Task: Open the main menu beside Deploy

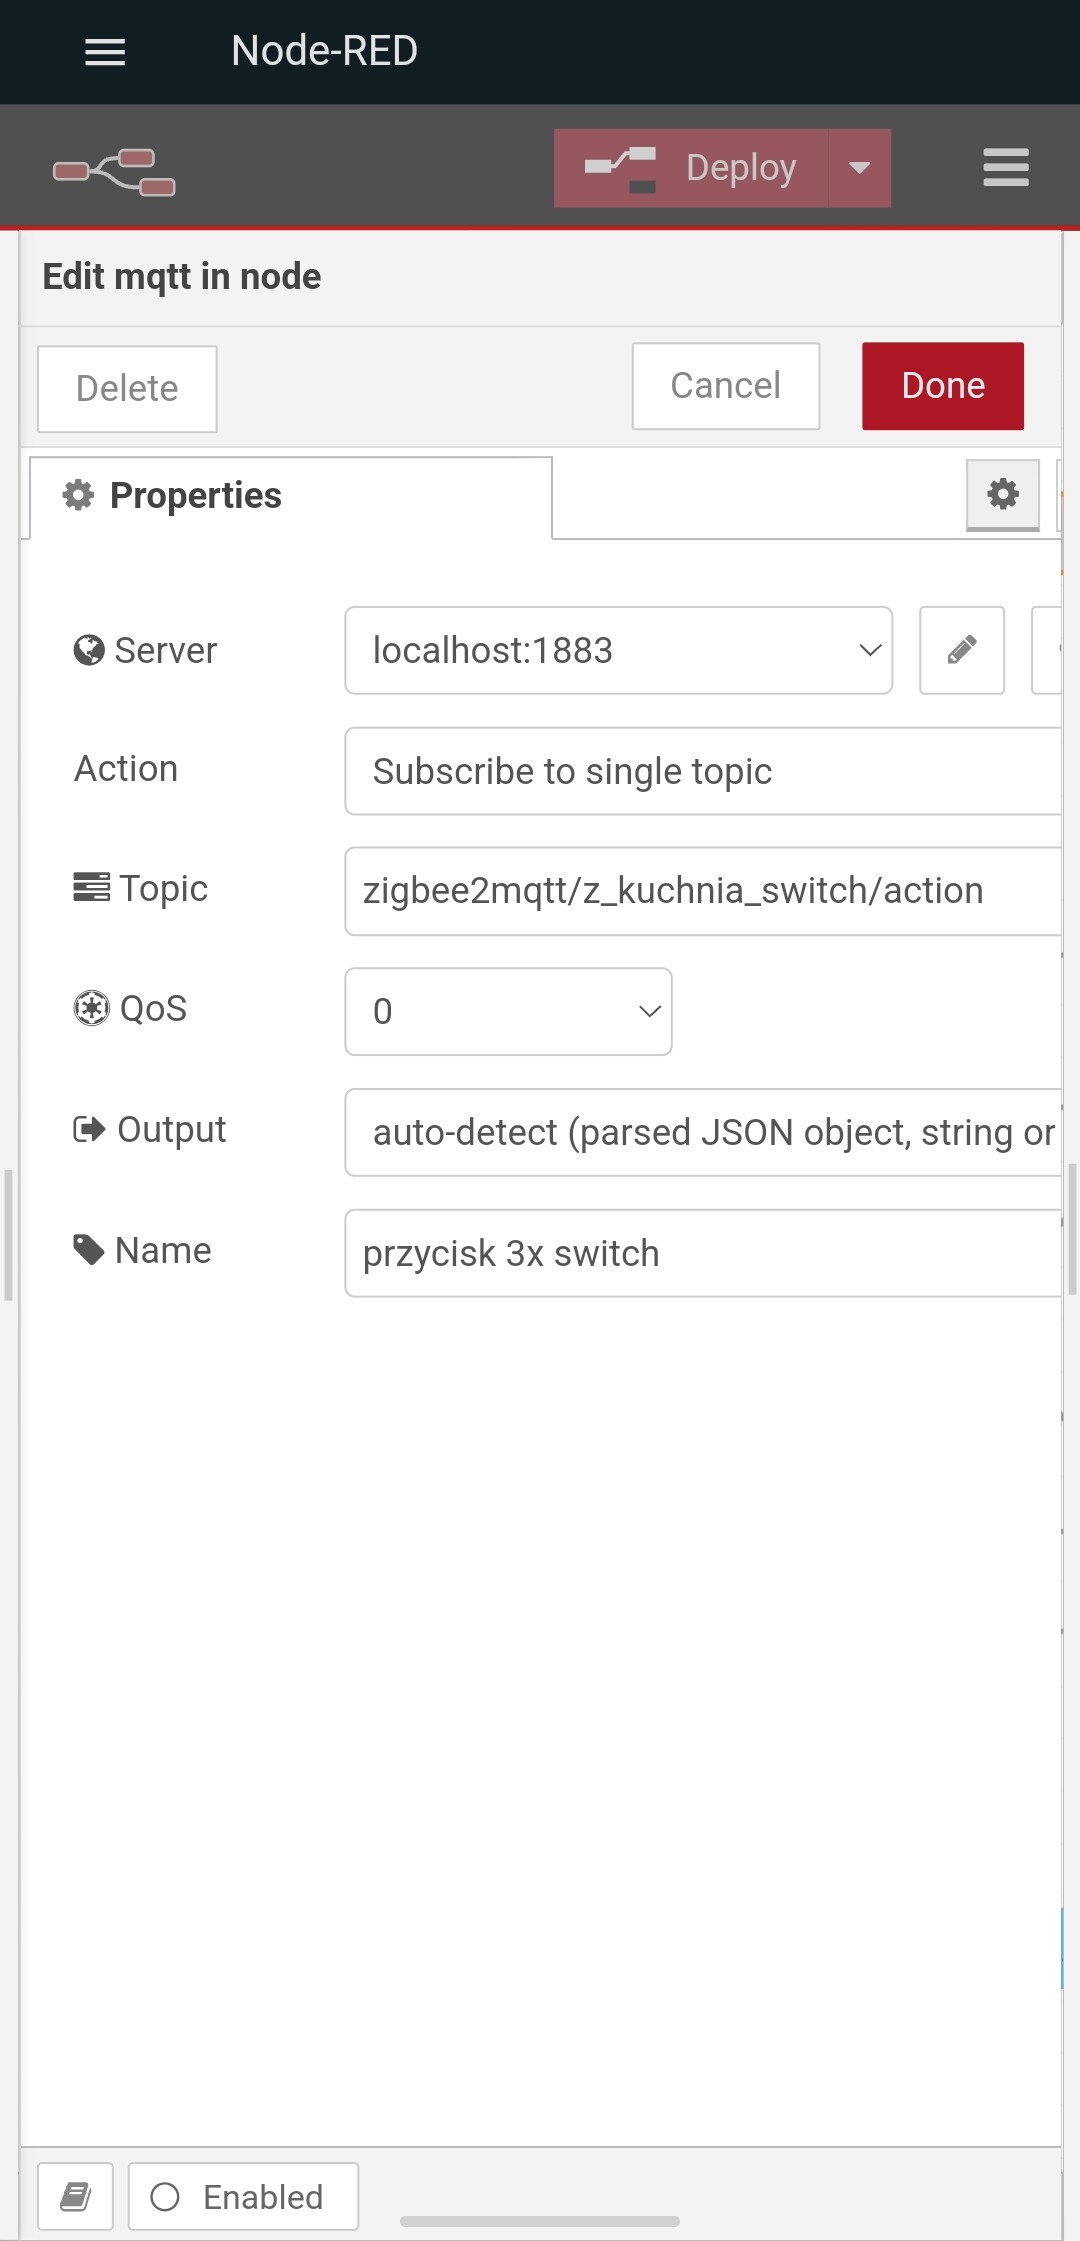Action: 1005,167
